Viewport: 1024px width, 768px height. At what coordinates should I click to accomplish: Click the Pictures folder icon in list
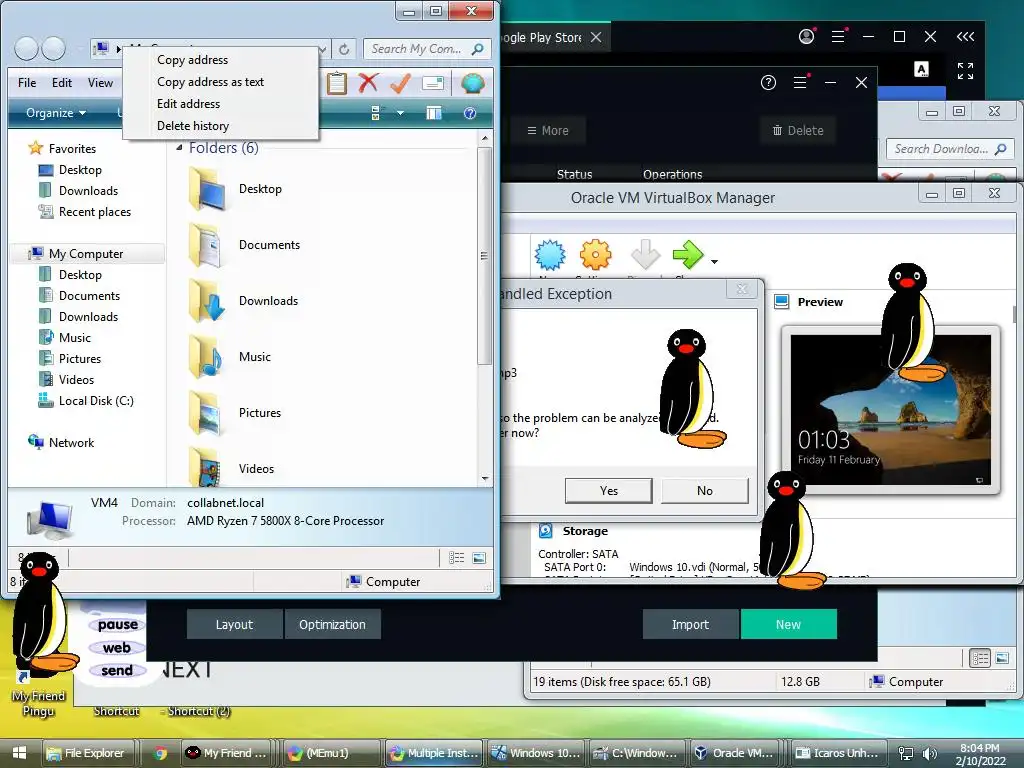tap(206, 413)
